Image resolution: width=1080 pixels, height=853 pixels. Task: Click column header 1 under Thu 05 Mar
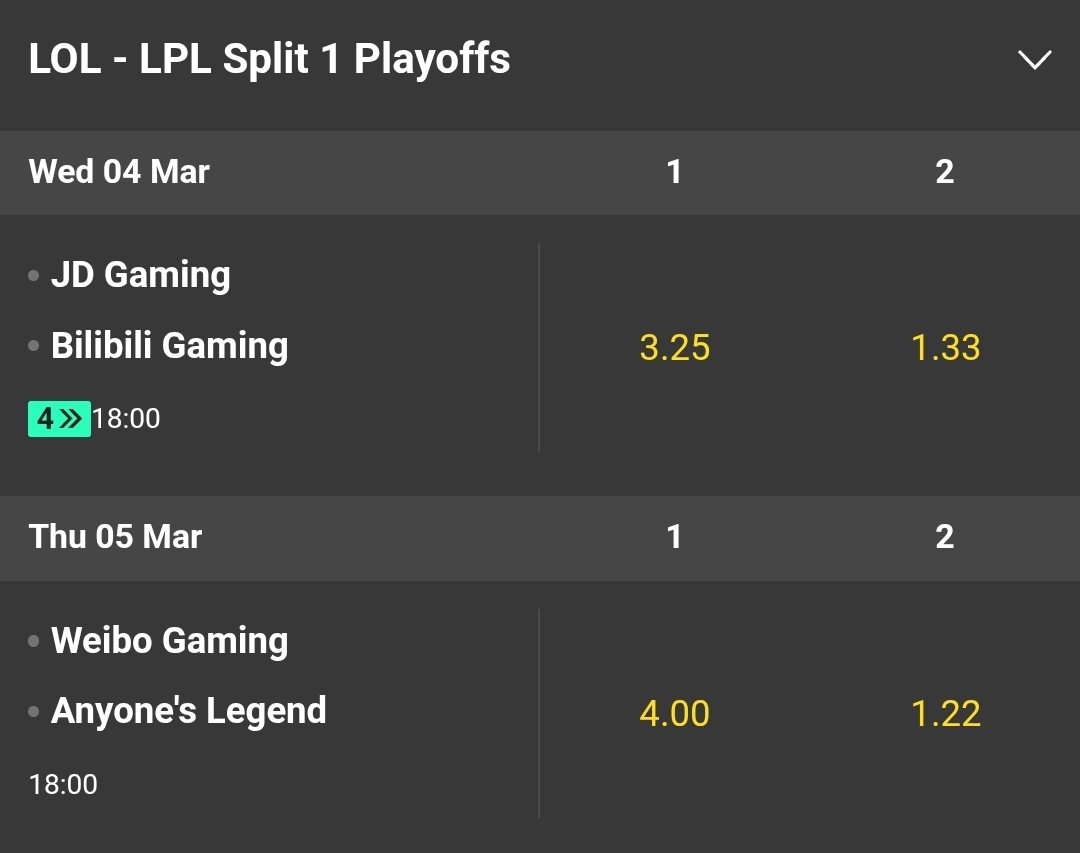pos(674,537)
